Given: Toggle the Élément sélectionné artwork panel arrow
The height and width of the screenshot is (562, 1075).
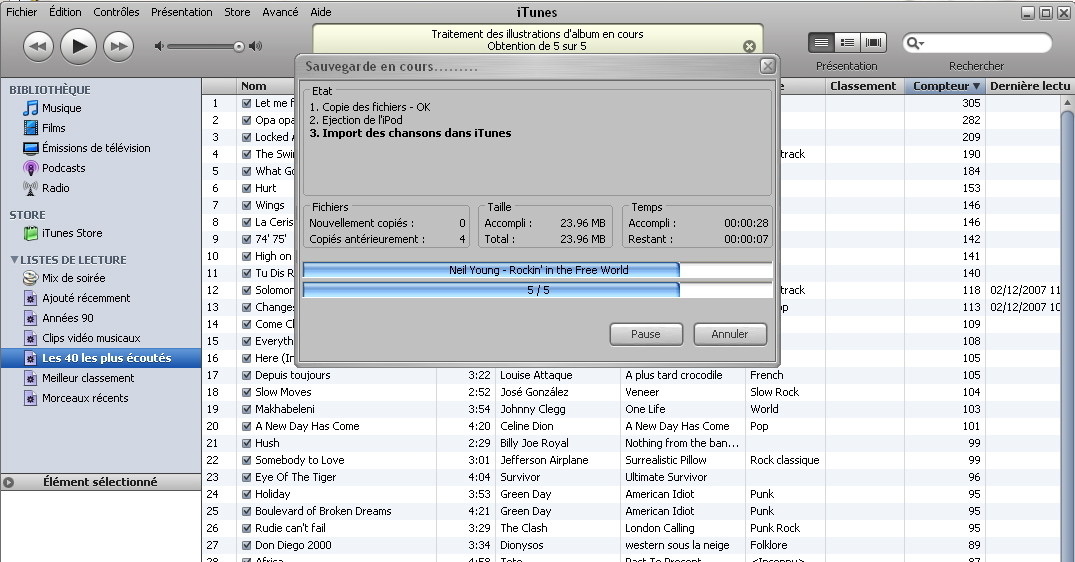Looking at the screenshot, I should tap(8, 482).
